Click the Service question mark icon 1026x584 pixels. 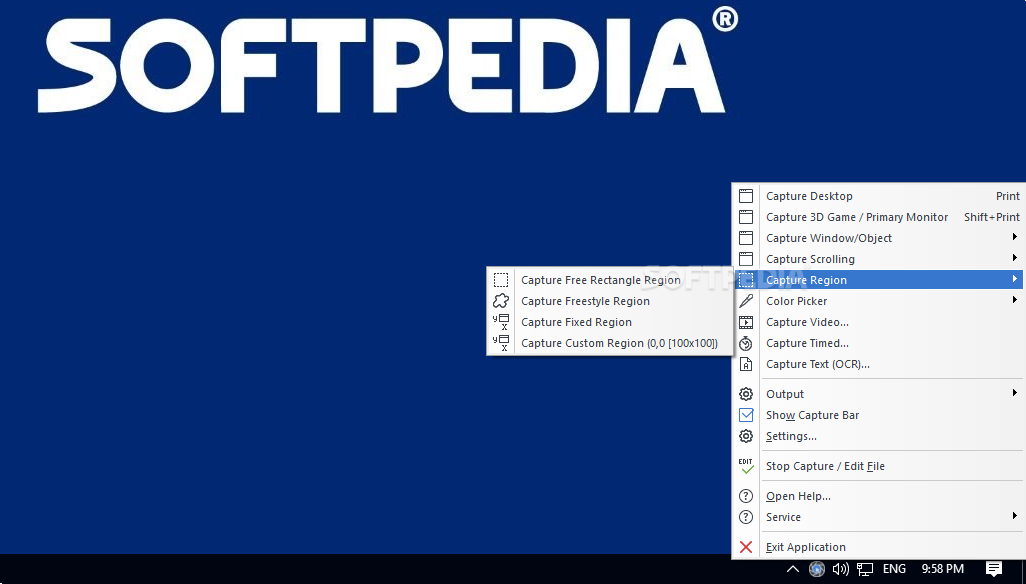(x=746, y=517)
